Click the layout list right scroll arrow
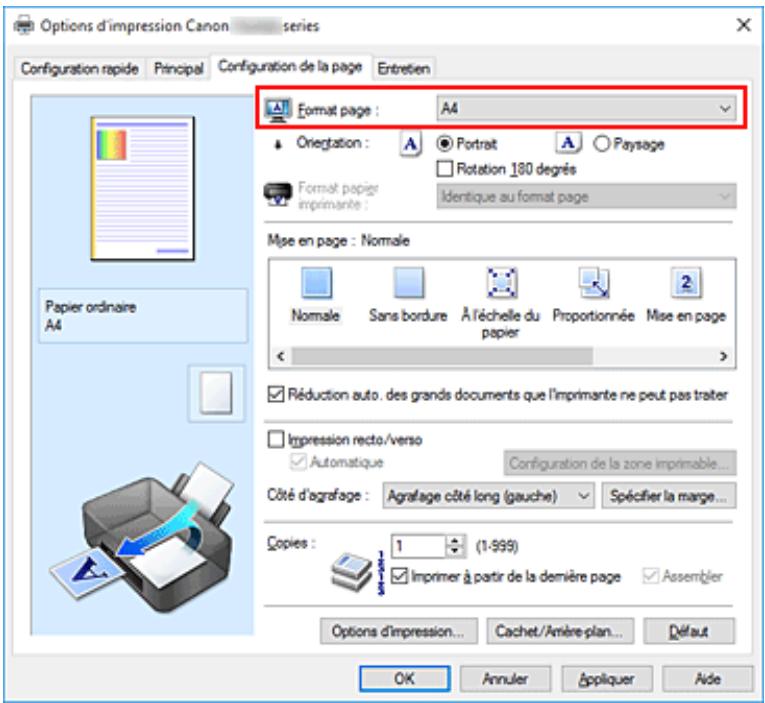 pyautogui.click(x=724, y=356)
